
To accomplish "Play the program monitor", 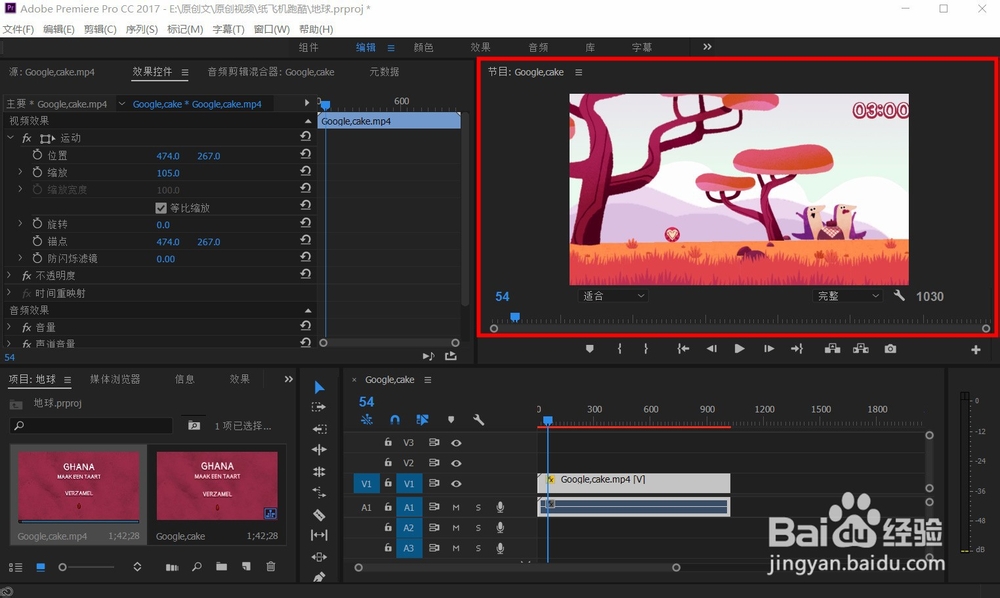I will 739,349.
